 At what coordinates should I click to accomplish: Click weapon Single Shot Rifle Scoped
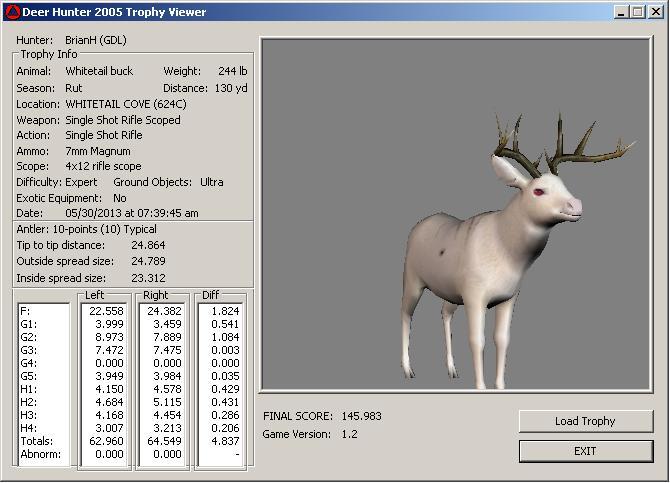point(123,120)
